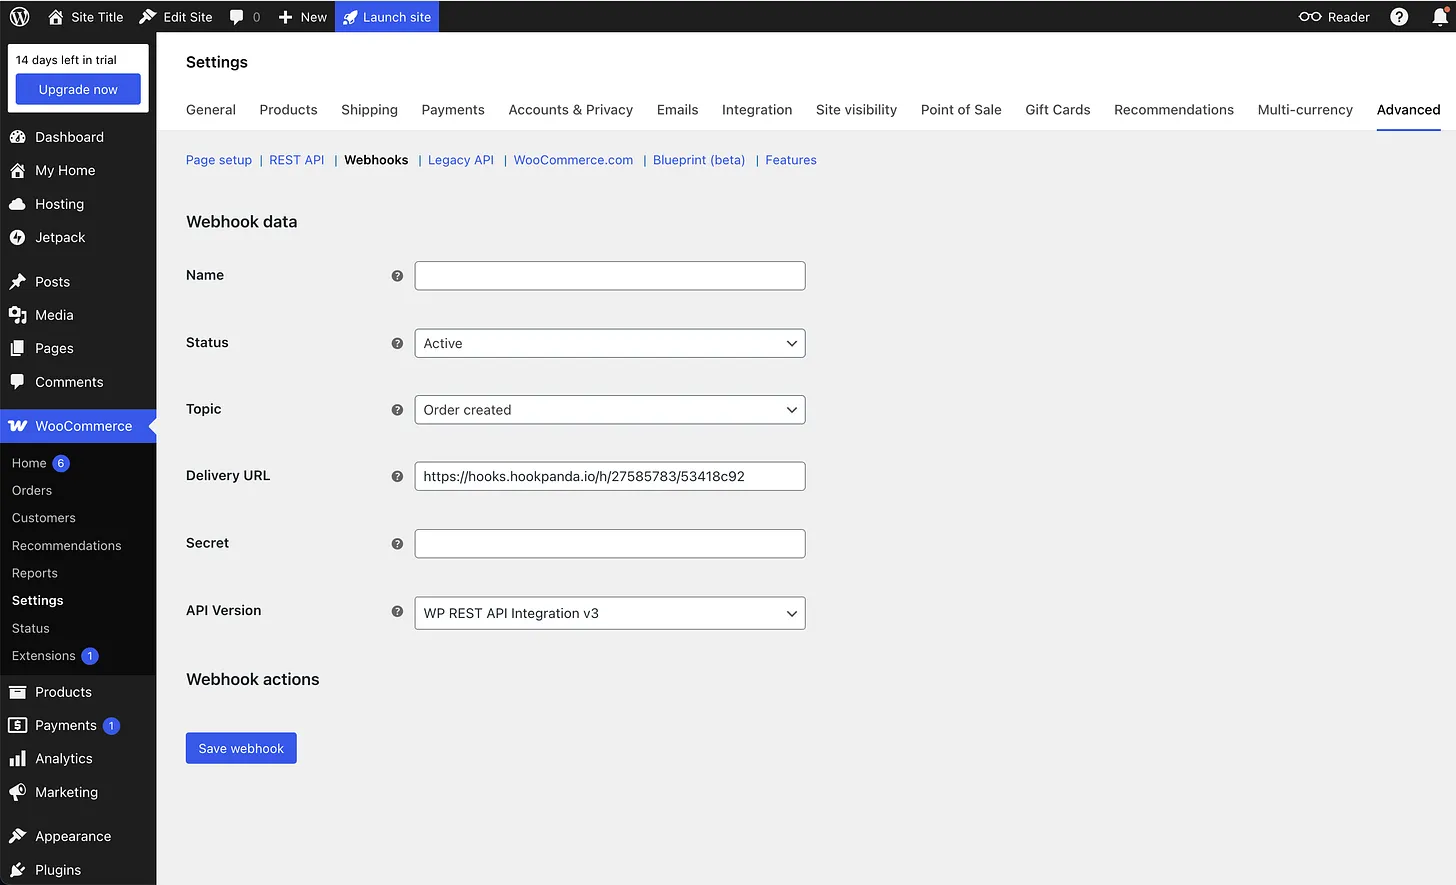
Task: Open comments bubble in admin bar
Action: (x=244, y=17)
